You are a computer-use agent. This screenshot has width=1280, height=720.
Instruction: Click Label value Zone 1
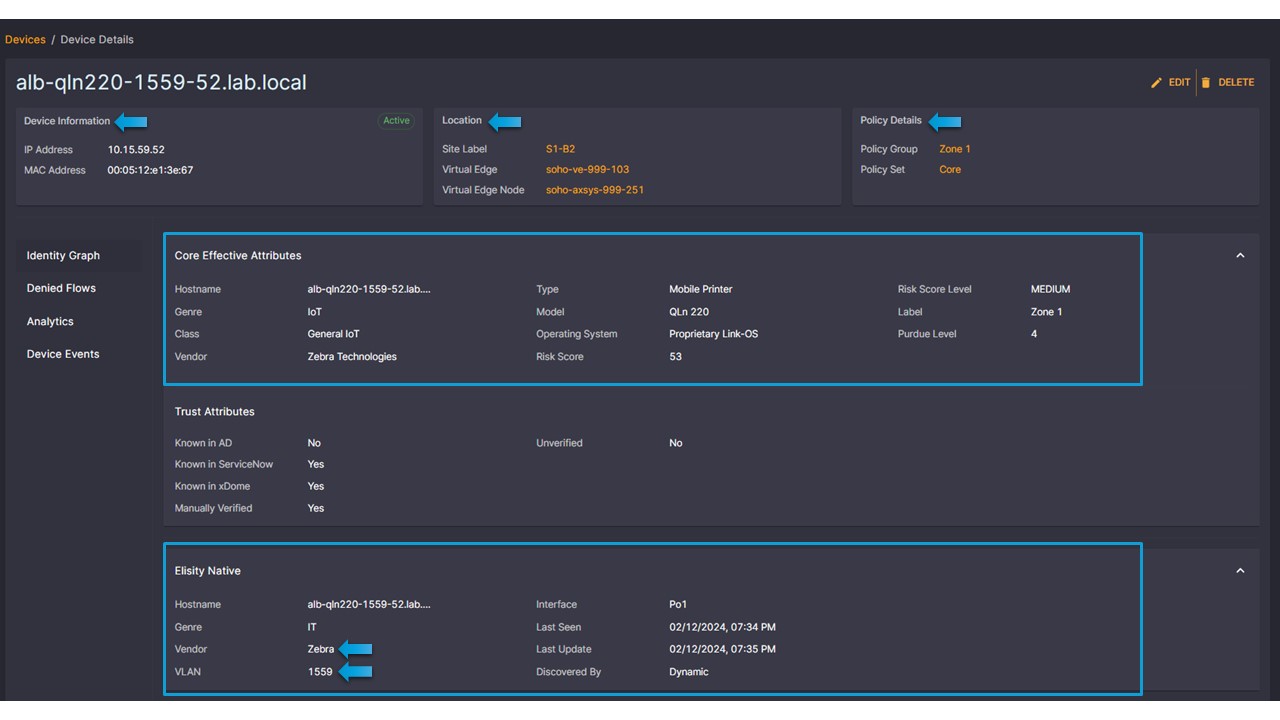click(x=1046, y=312)
